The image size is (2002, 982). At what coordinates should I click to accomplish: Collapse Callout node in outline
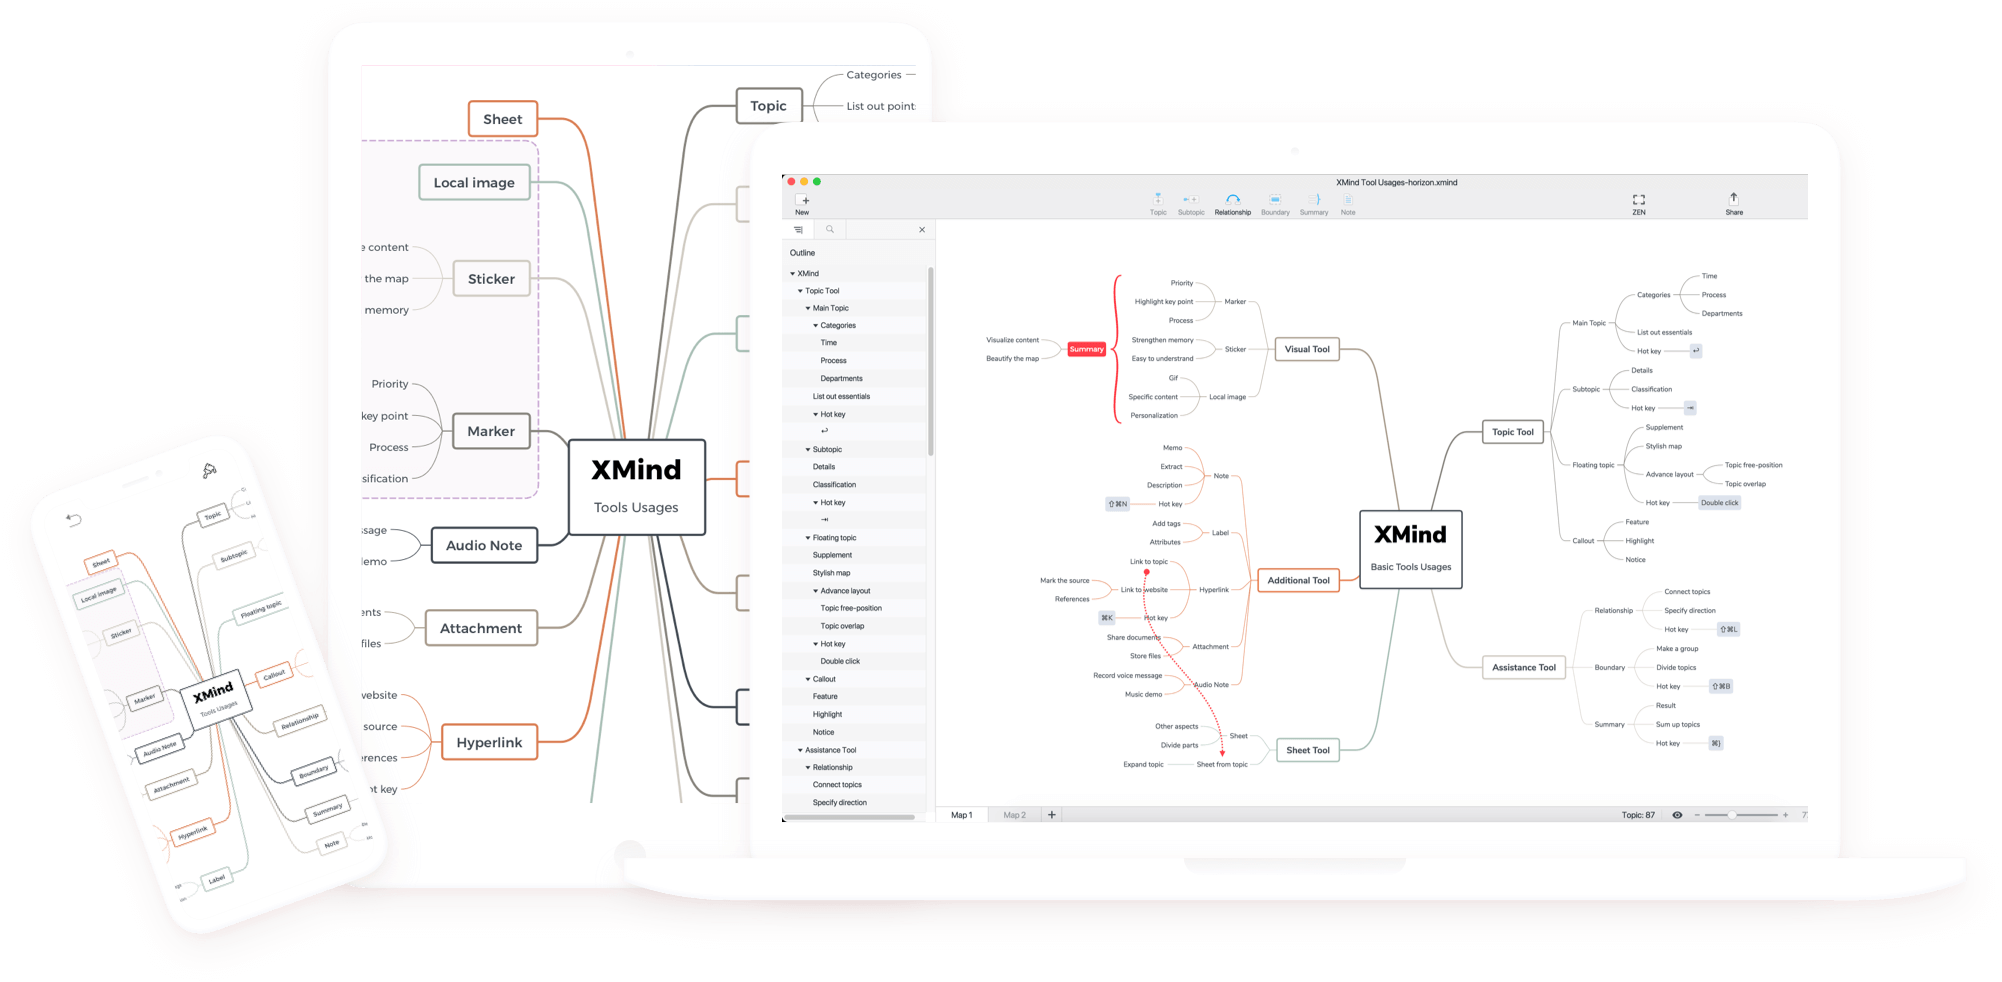(x=808, y=679)
